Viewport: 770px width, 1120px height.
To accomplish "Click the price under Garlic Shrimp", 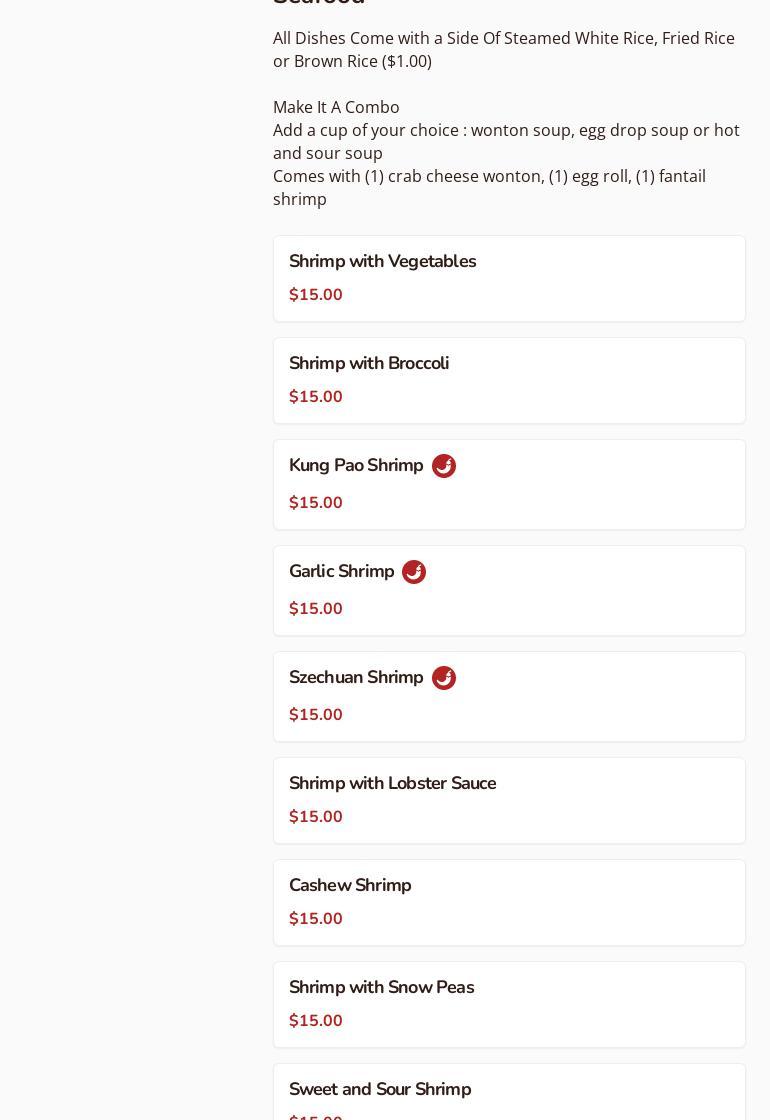I will click(x=316, y=609).
